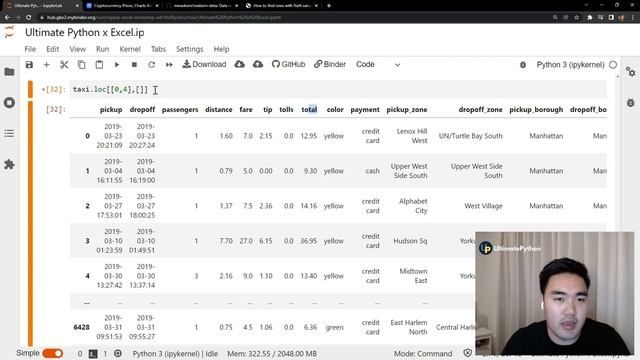Click the pickup_zone column header

[x=407, y=109]
